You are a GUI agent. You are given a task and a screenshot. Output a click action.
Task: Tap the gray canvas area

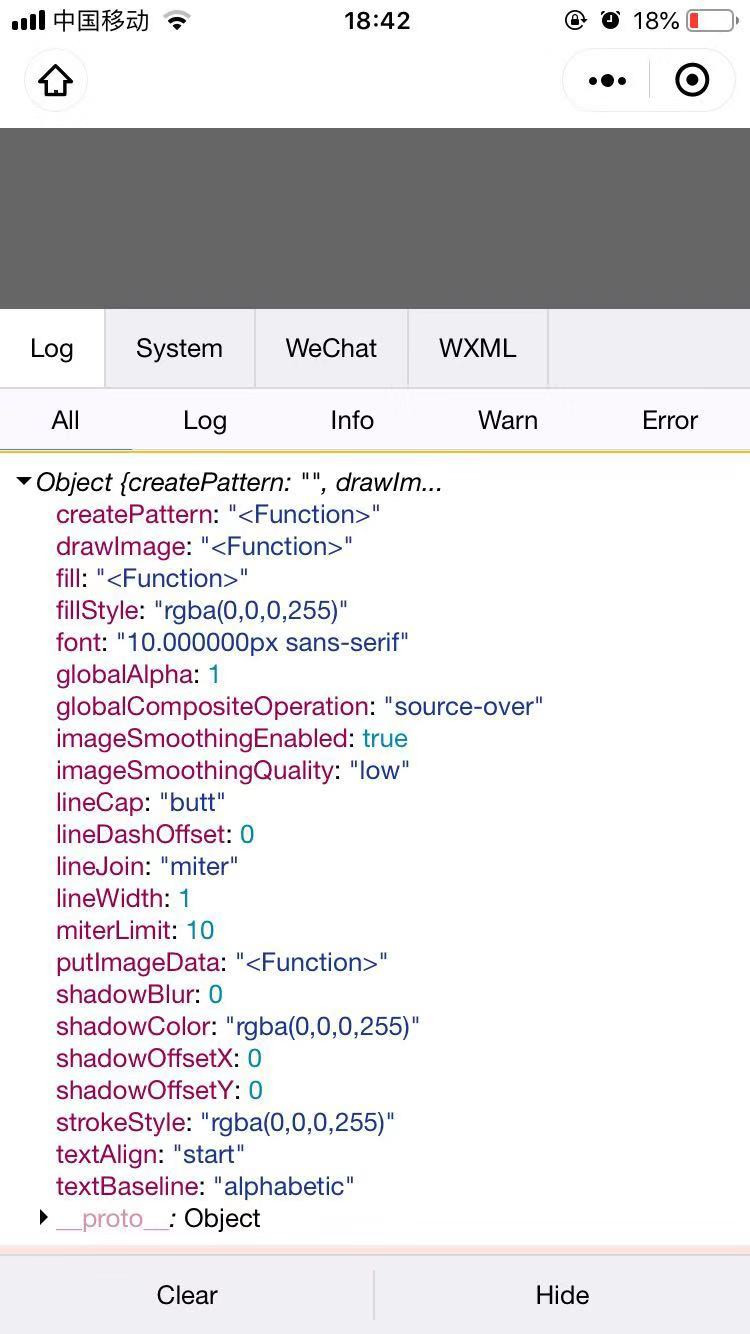[x=375, y=218]
